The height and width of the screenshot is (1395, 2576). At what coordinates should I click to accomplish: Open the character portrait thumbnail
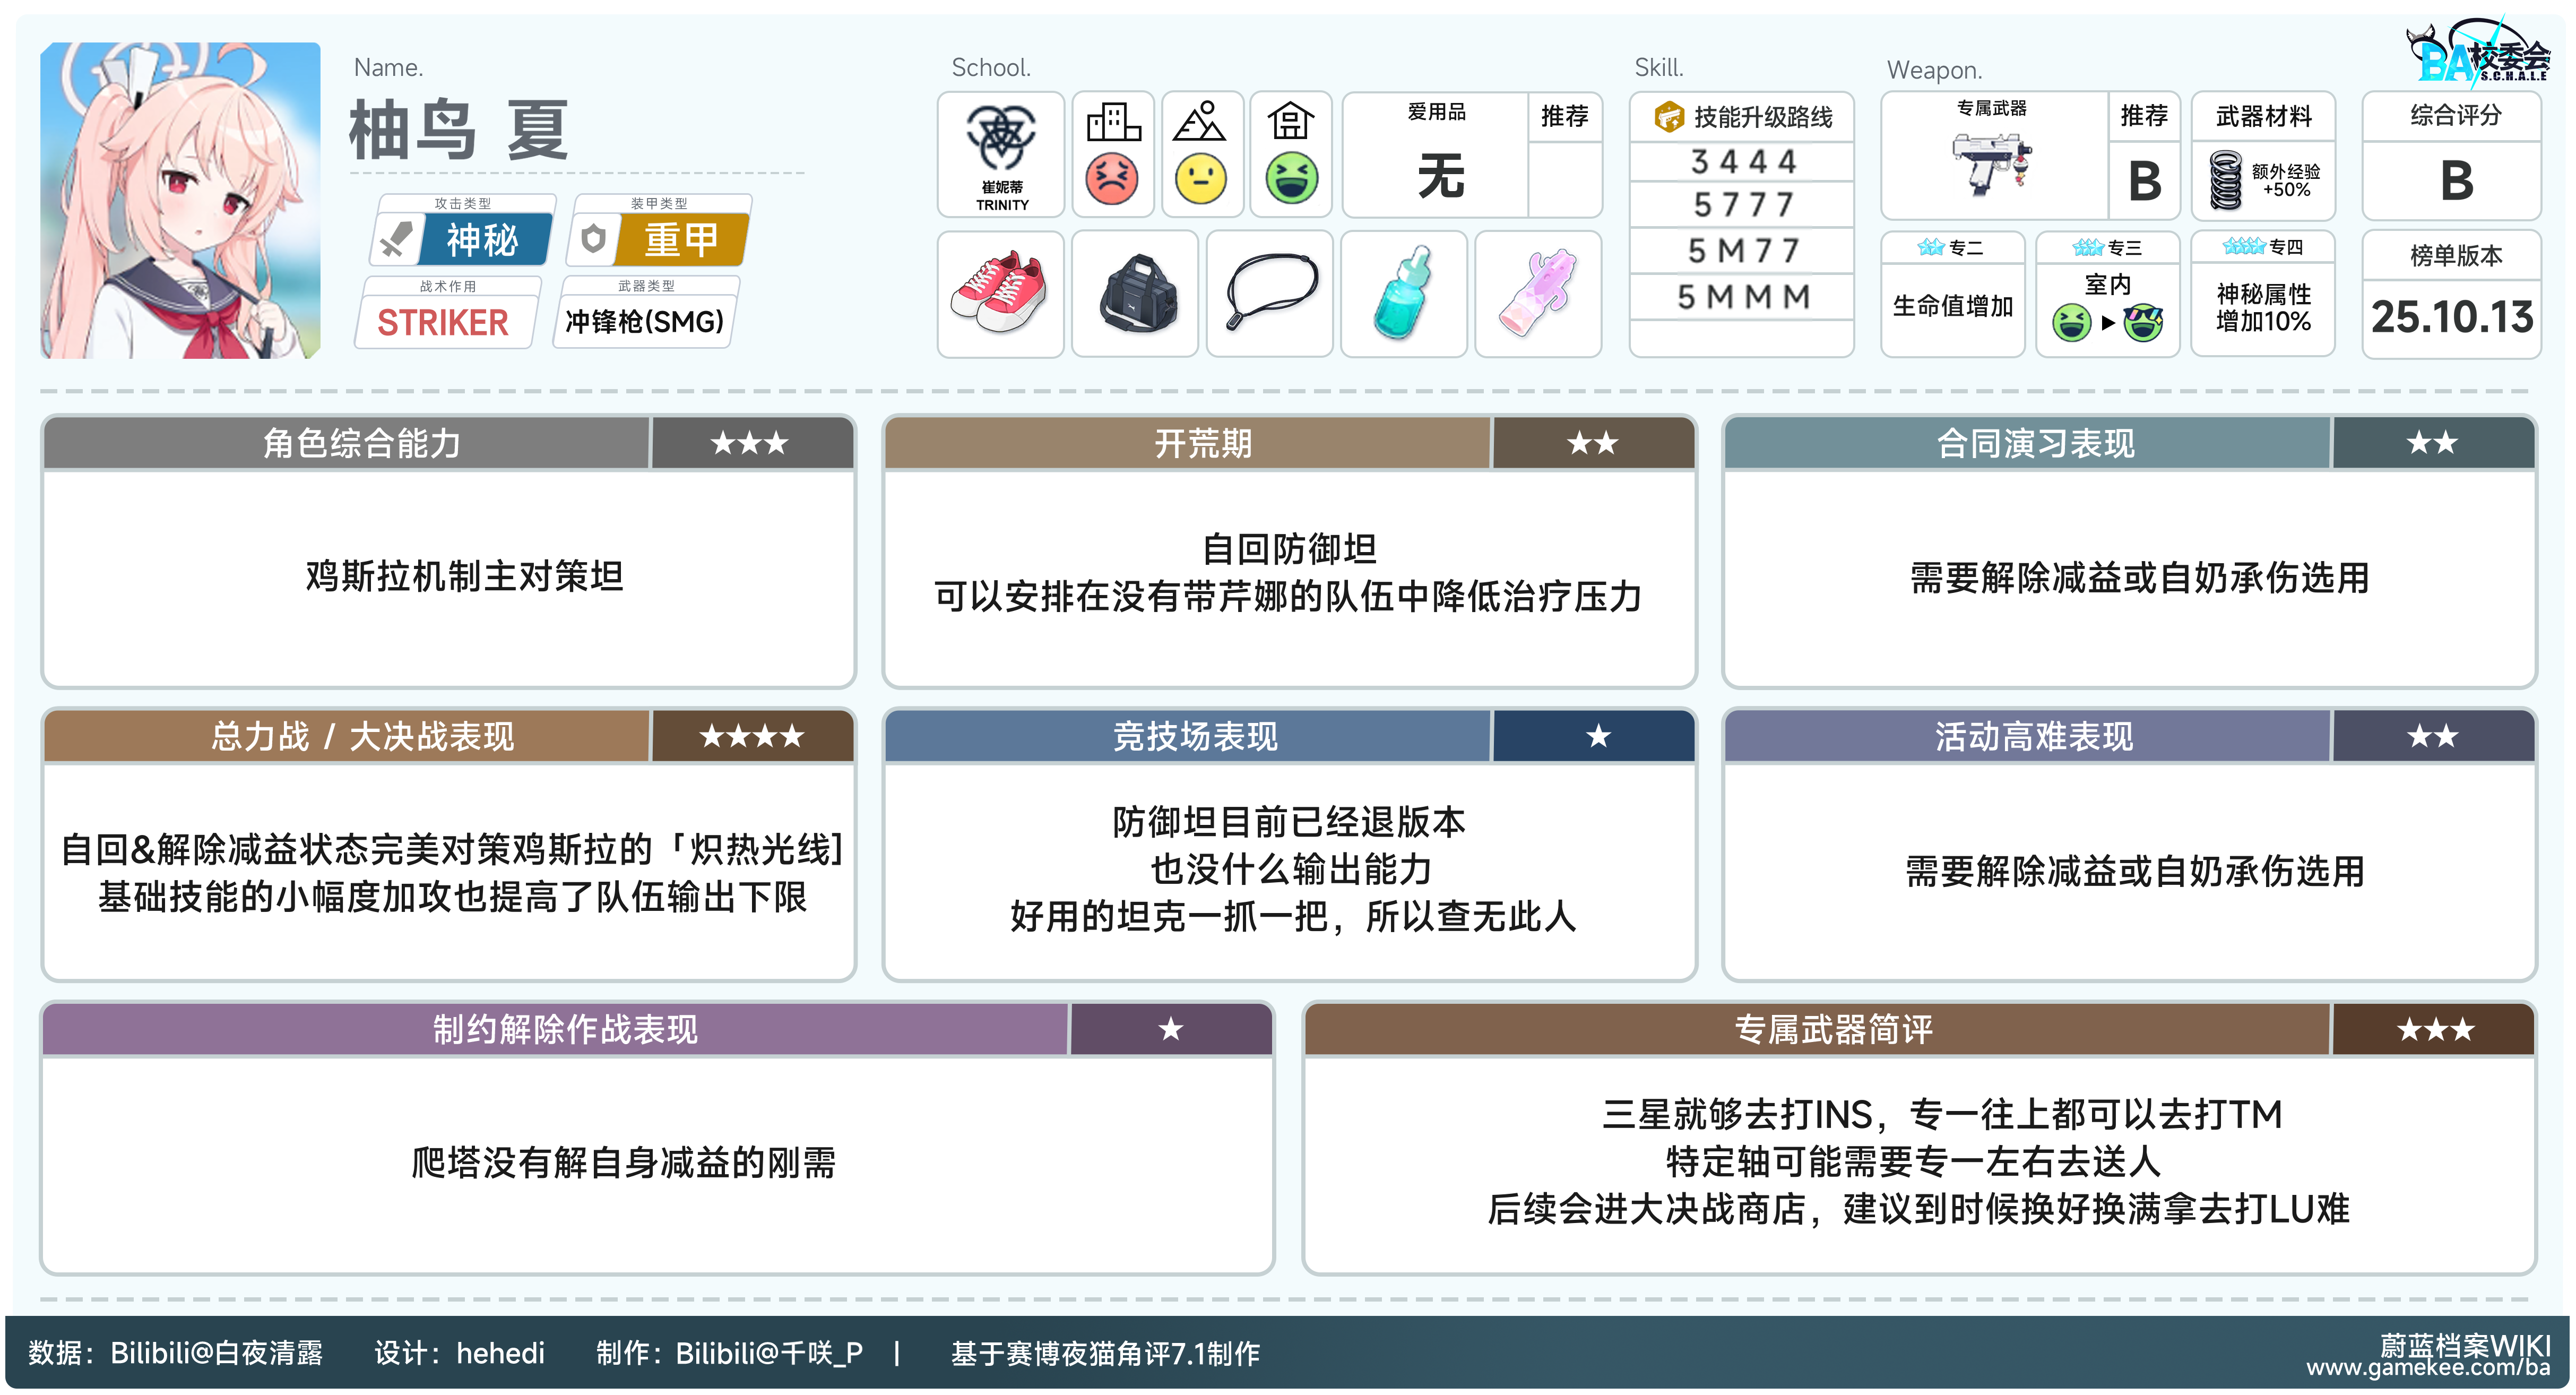pyautogui.click(x=180, y=200)
